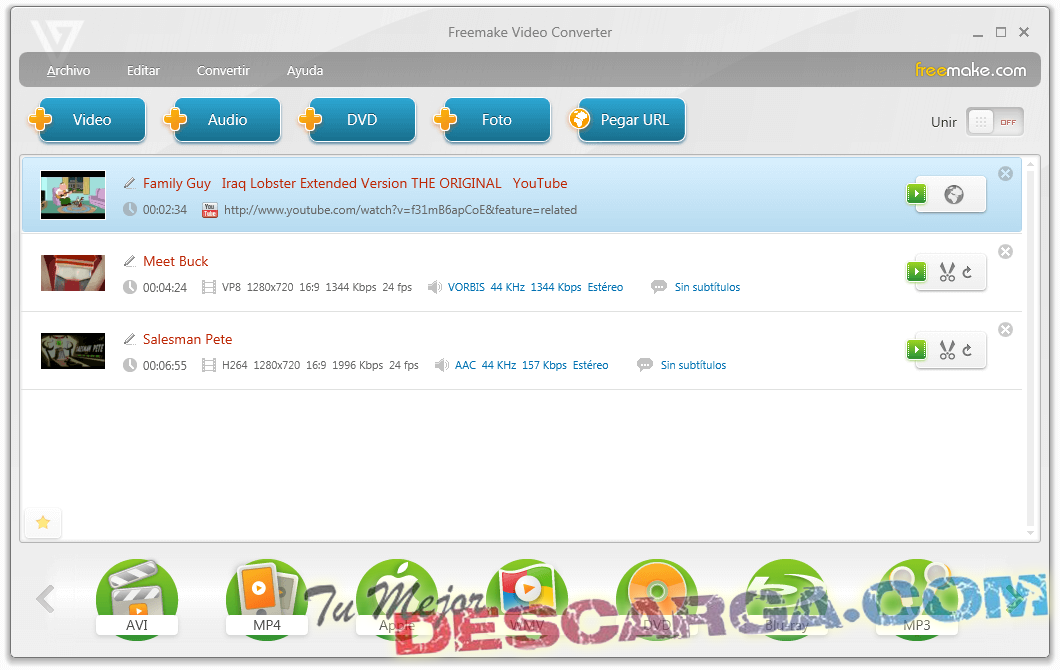
Task: Click the Family Guy YouTube URL text
Action: [400, 210]
